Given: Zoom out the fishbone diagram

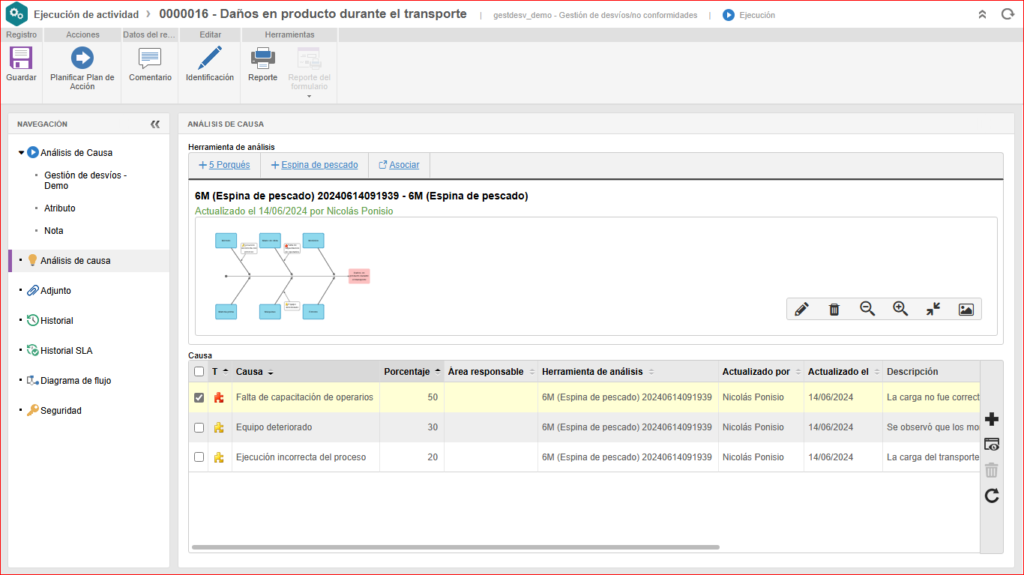Looking at the screenshot, I should tap(867, 310).
